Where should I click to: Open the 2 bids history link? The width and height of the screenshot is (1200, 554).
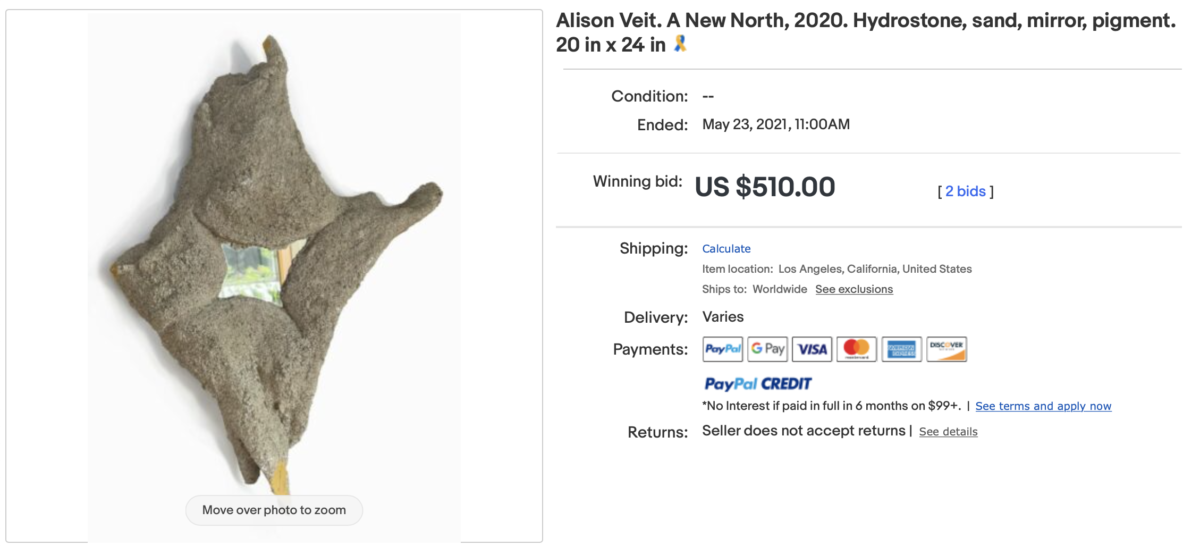[x=965, y=191]
